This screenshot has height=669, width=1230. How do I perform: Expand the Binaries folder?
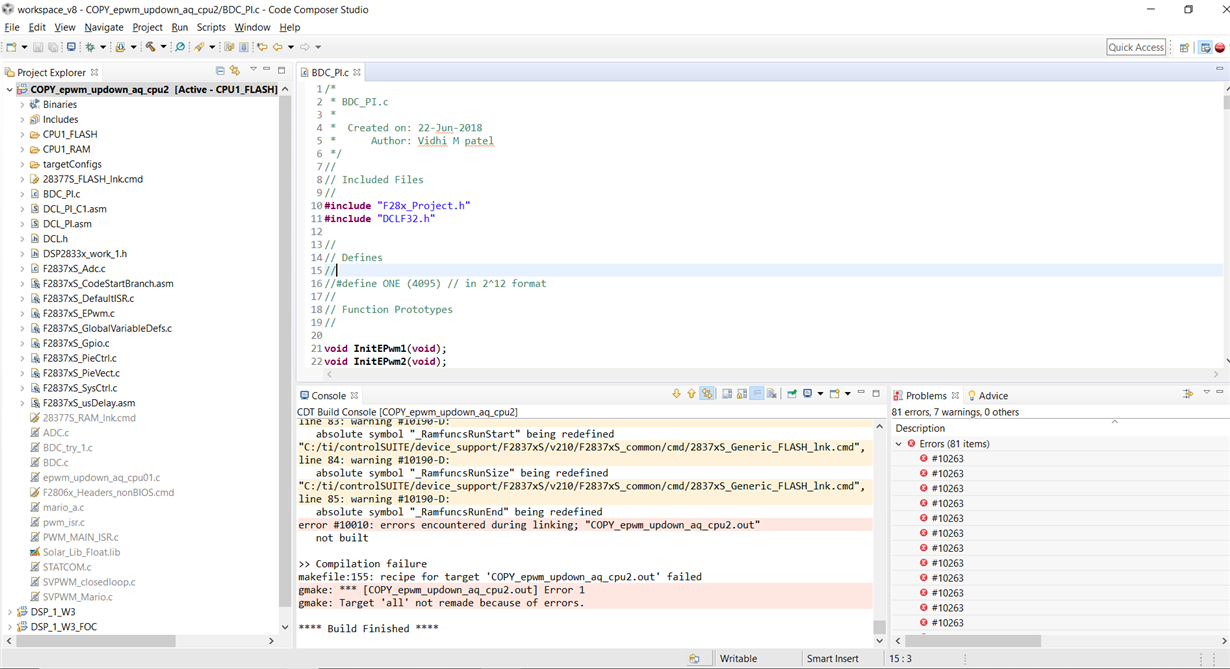pyautogui.click(x=22, y=104)
